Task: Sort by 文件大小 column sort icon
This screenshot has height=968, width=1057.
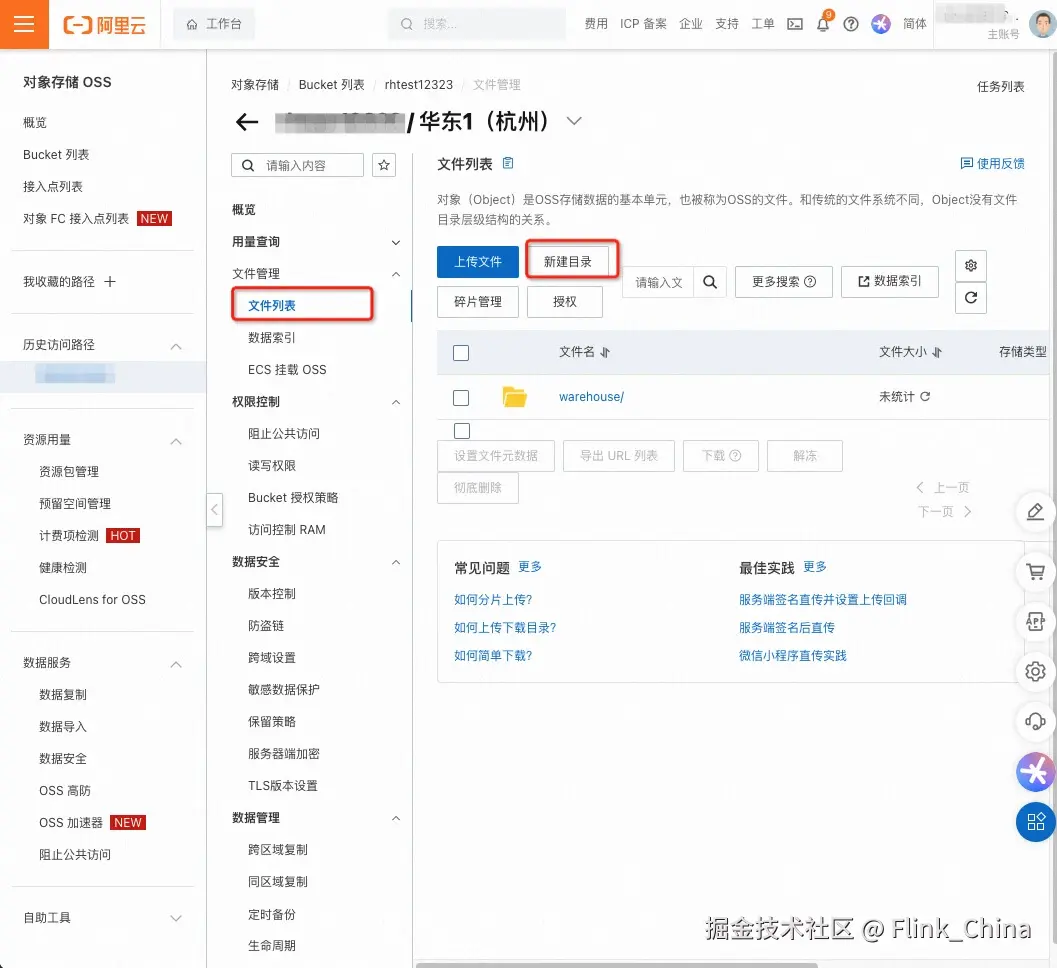Action: point(936,353)
